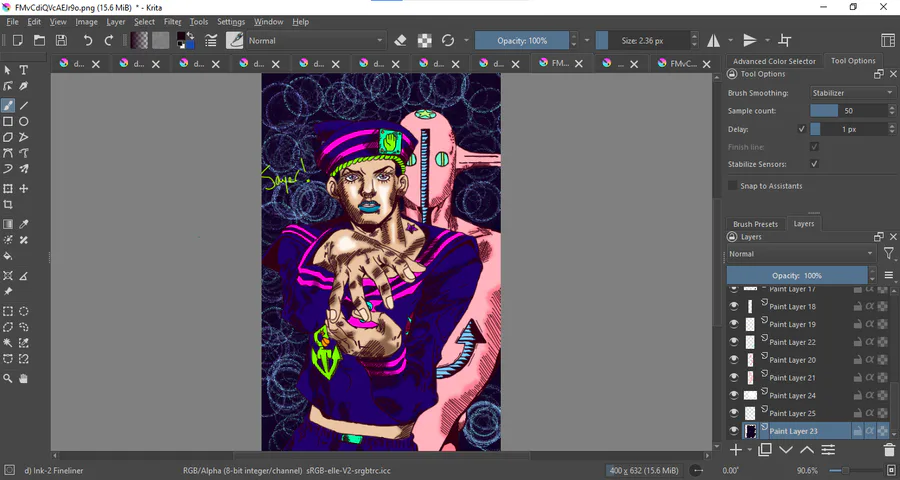Duplicate the selected layer
The height and width of the screenshot is (480, 900).
pos(765,450)
